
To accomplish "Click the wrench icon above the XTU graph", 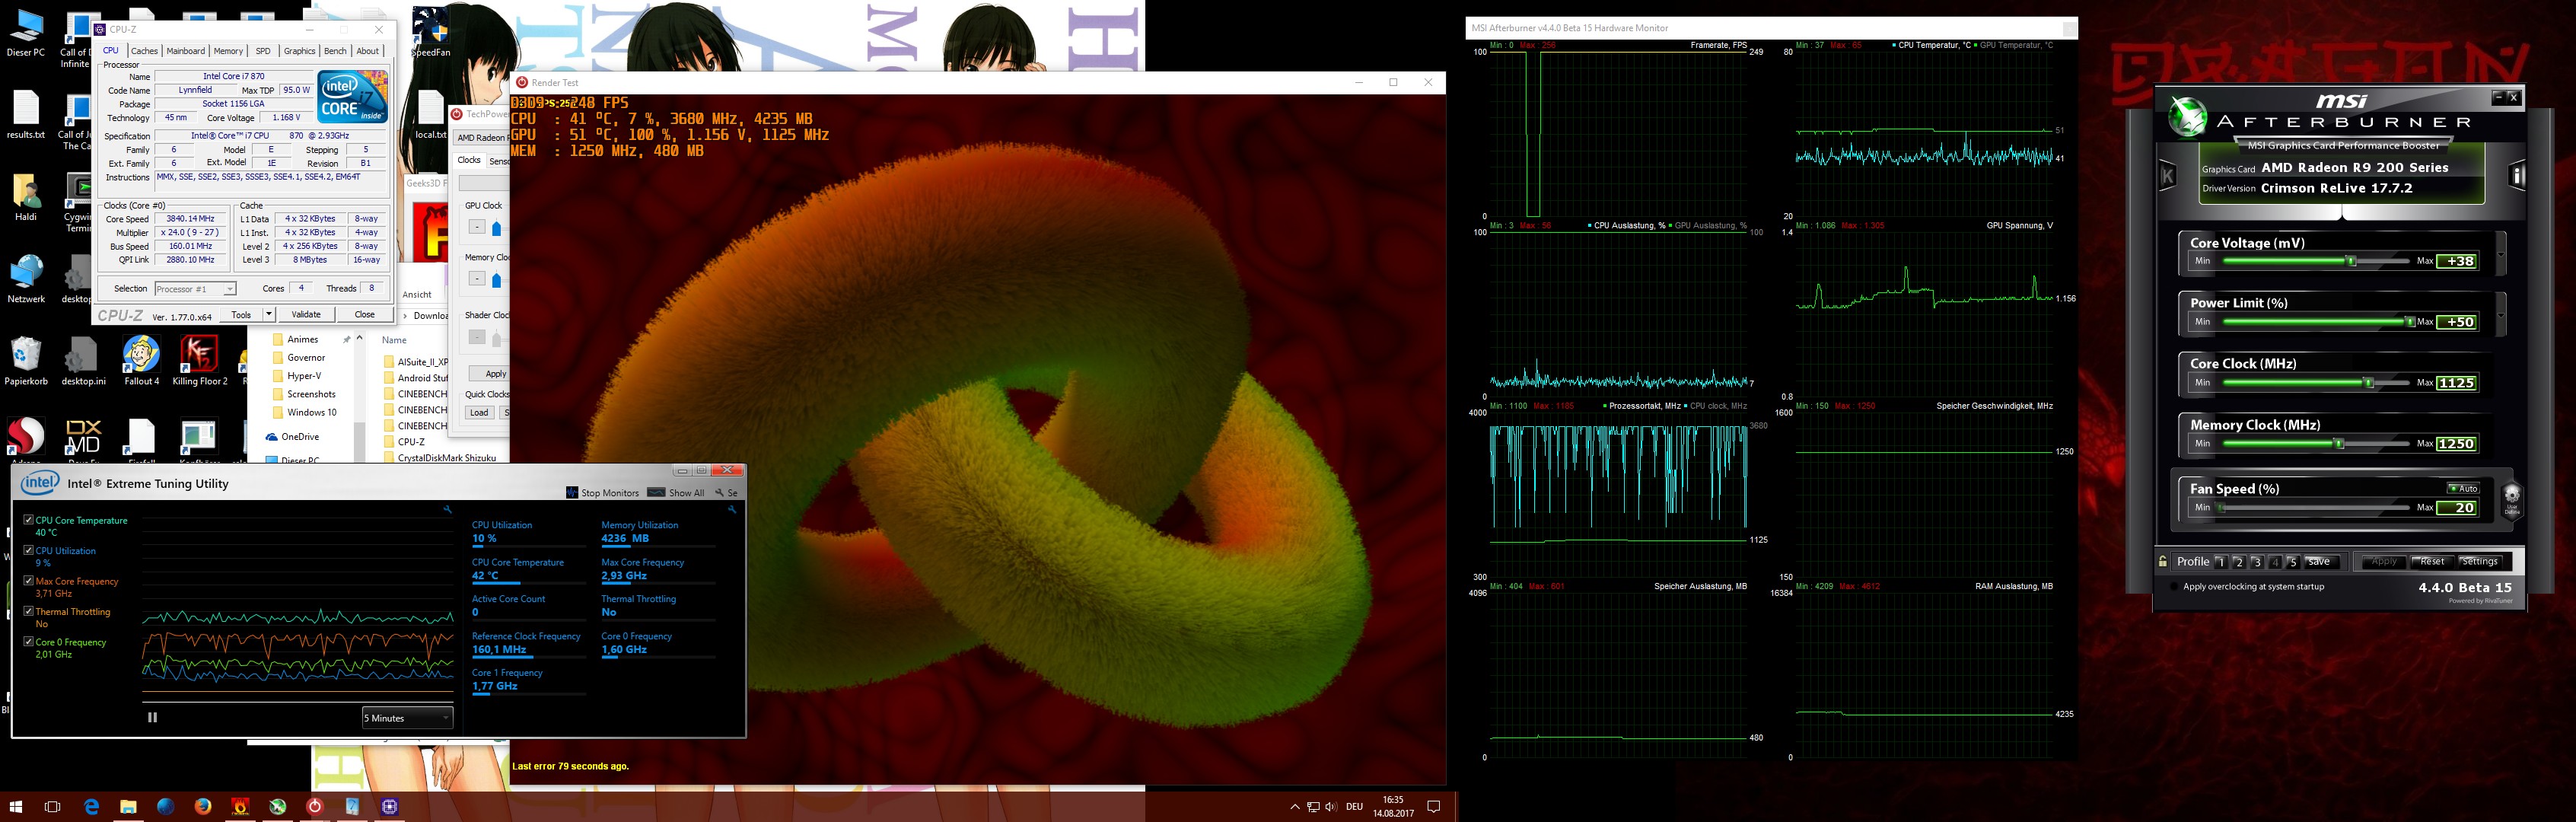I will point(447,510).
